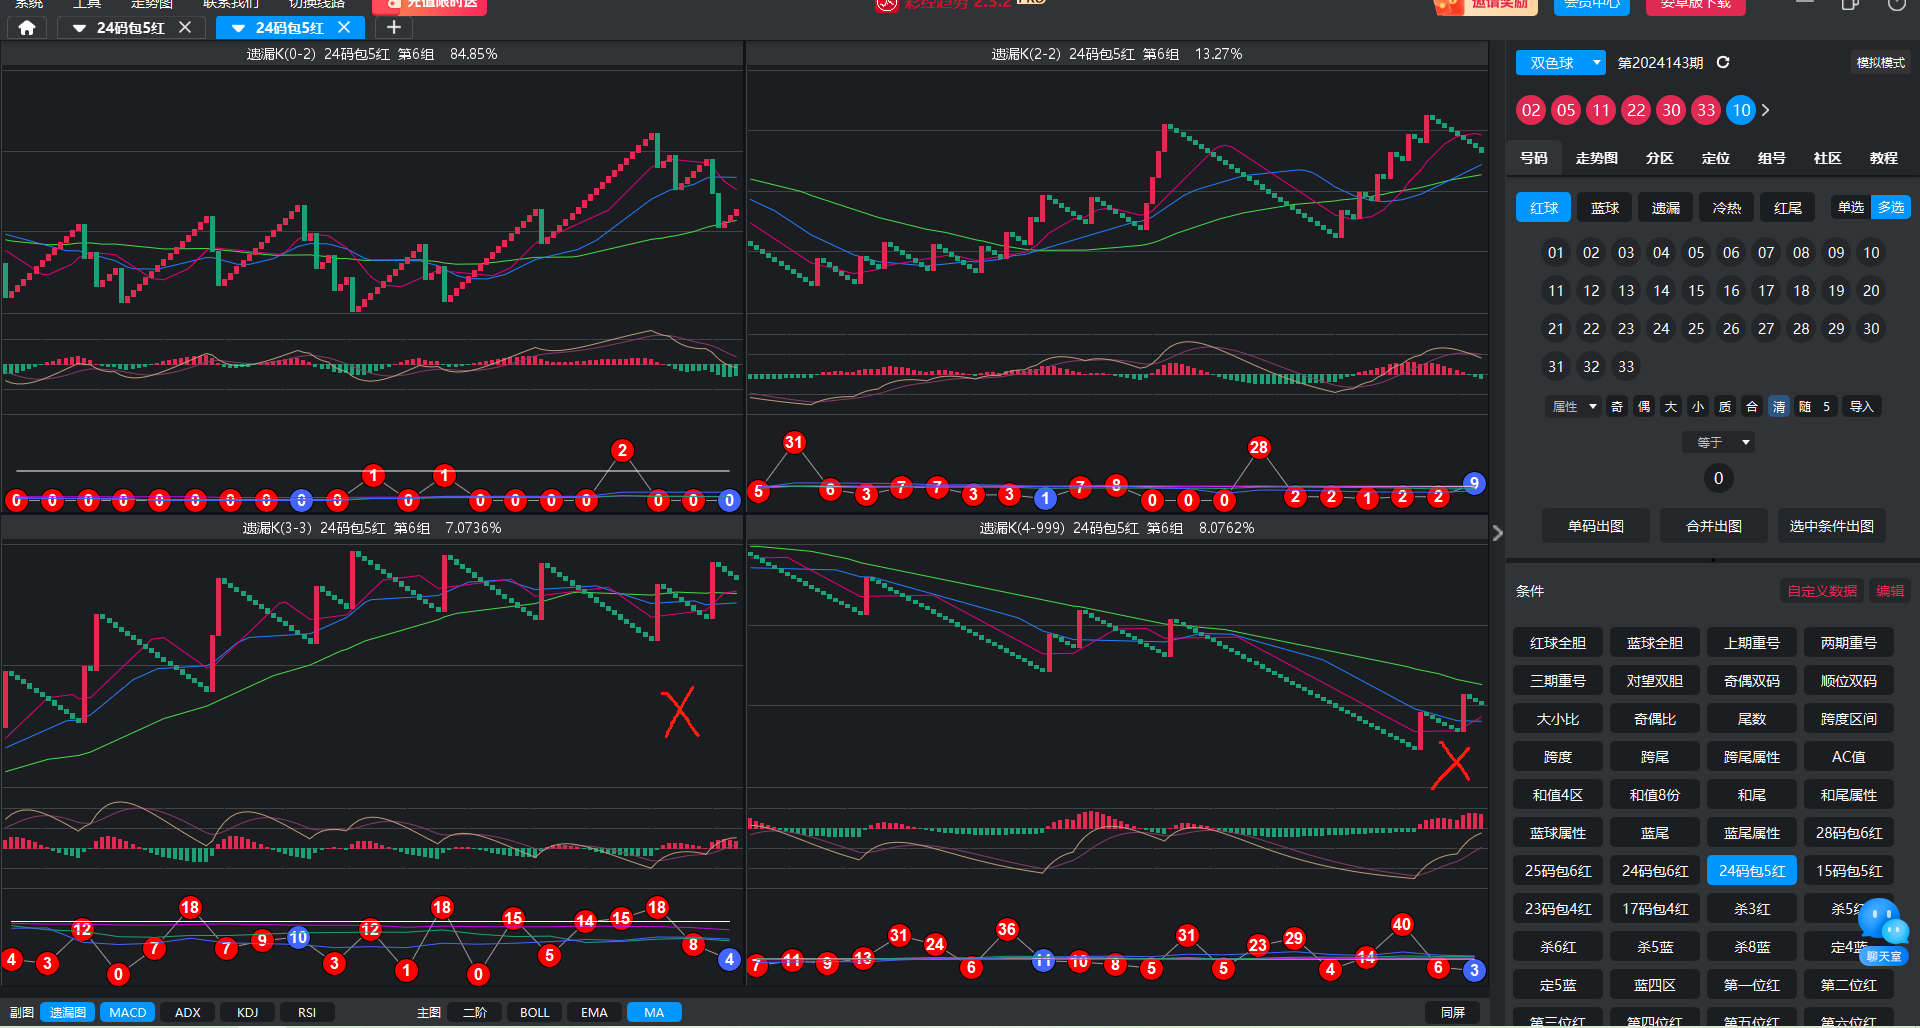The height and width of the screenshot is (1028, 1920).
Task: Switch to the 定位 tab
Action: pos(1716,158)
